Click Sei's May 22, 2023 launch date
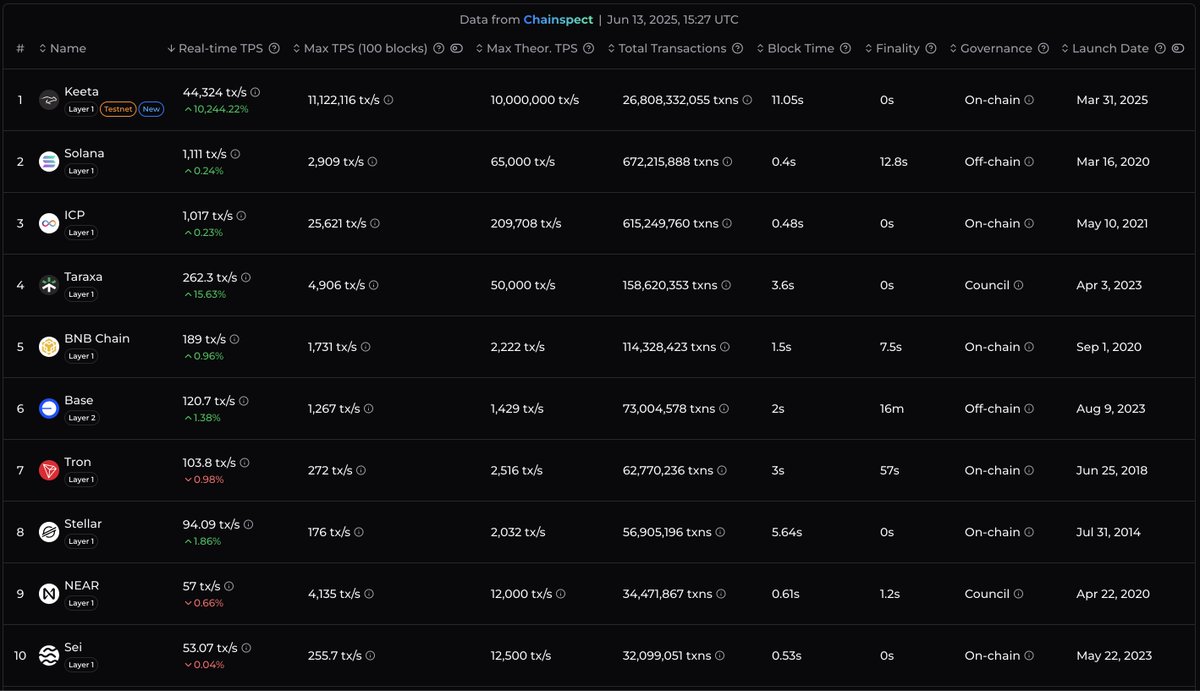1200x691 pixels. click(x=1114, y=656)
